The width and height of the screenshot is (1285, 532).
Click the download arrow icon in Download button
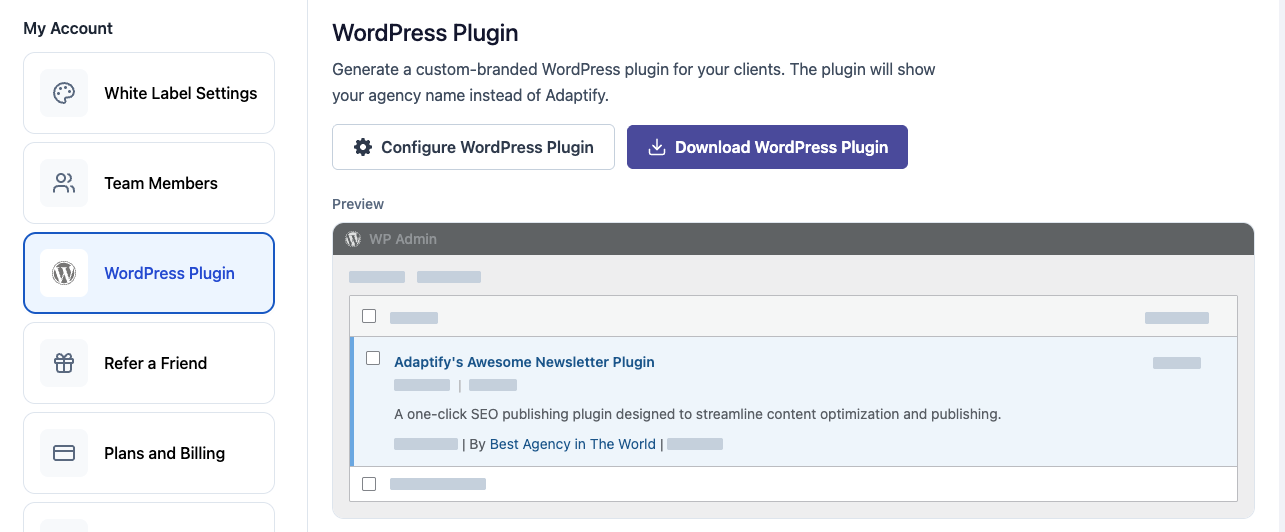coord(657,147)
